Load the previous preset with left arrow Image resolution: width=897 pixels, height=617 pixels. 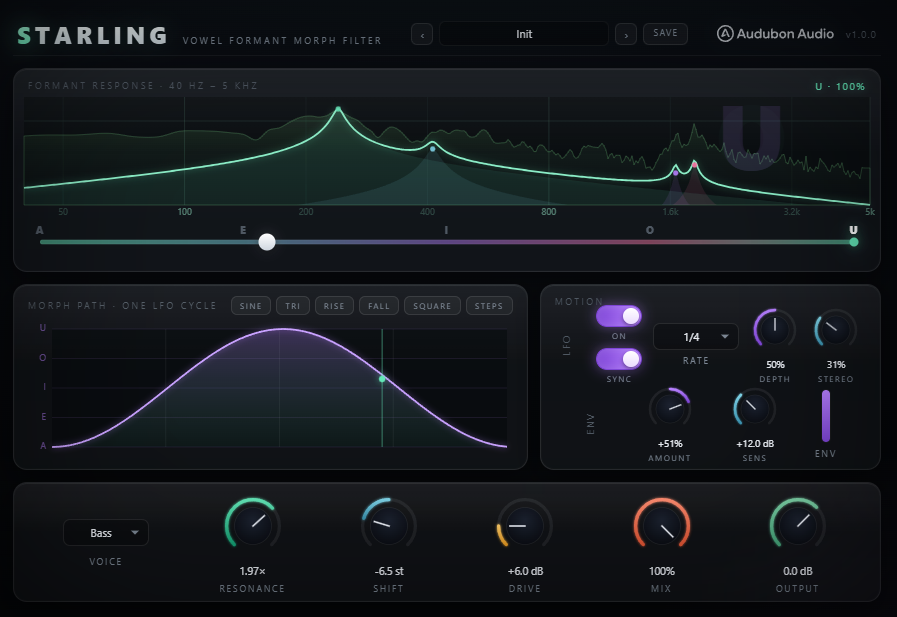pos(422,35)
